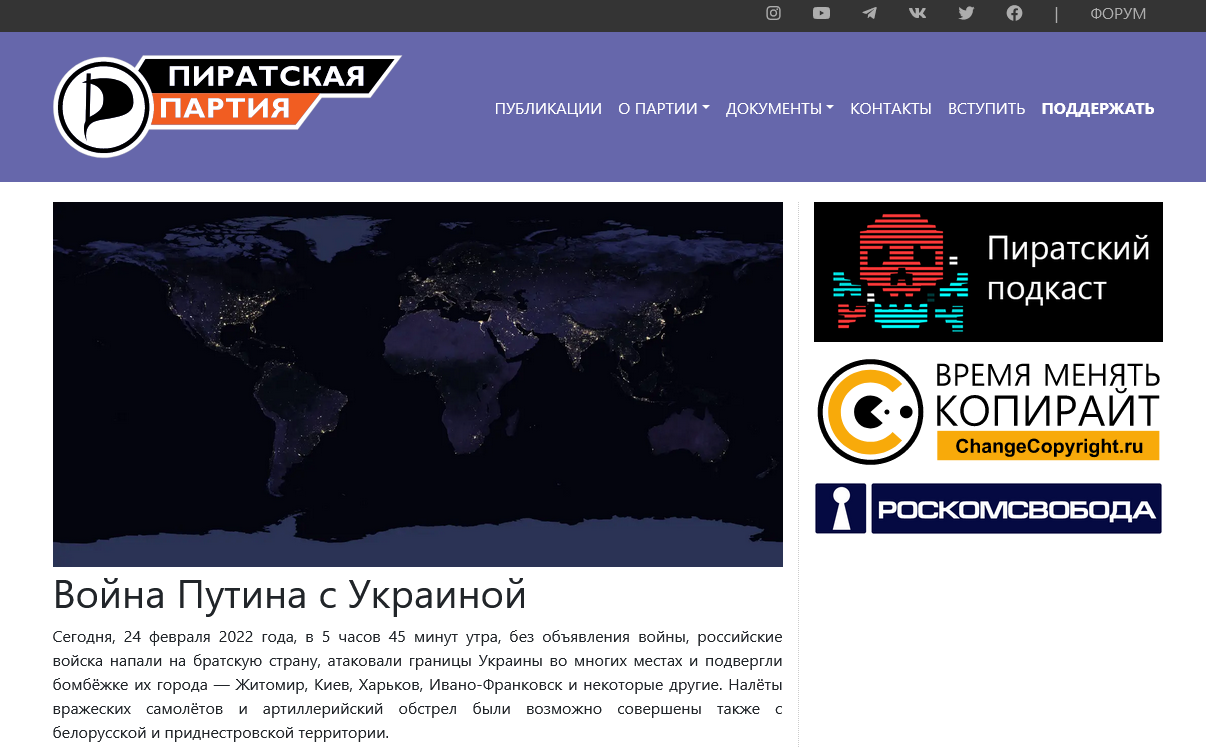Expand the «О ПАРТИИ» dropdown menu
The width and height of the screenshot is (1206, 748).
(663, 108)
